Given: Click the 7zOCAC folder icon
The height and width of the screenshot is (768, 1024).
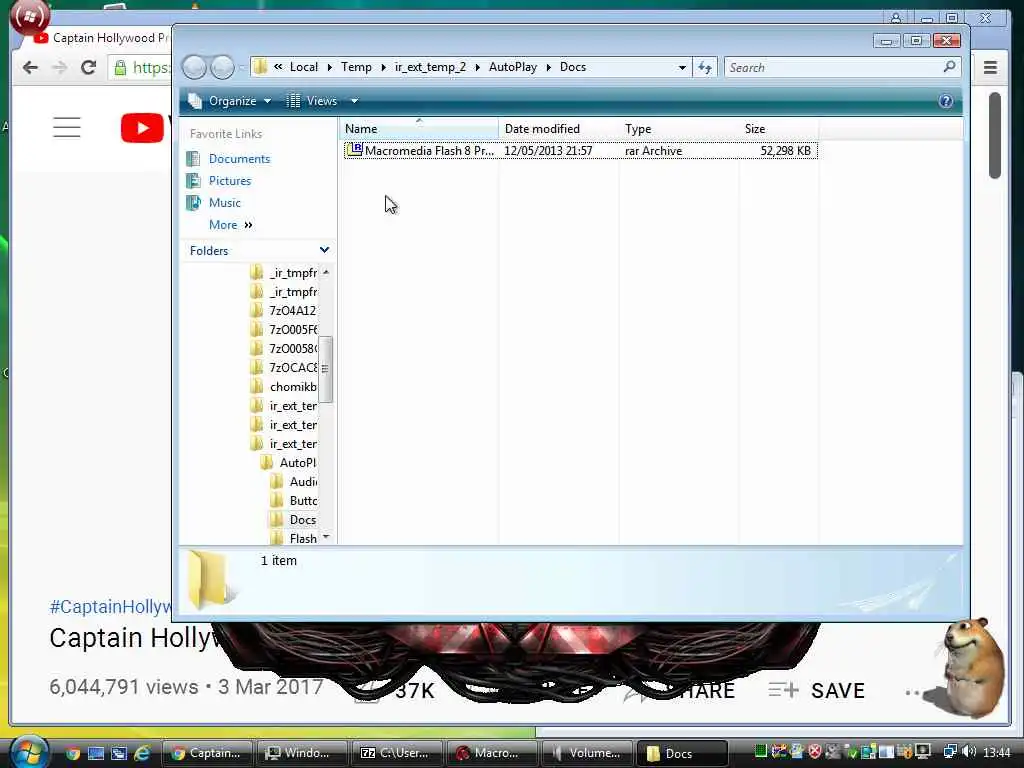Looking at the screenshot, I should [x=257, y=367].
